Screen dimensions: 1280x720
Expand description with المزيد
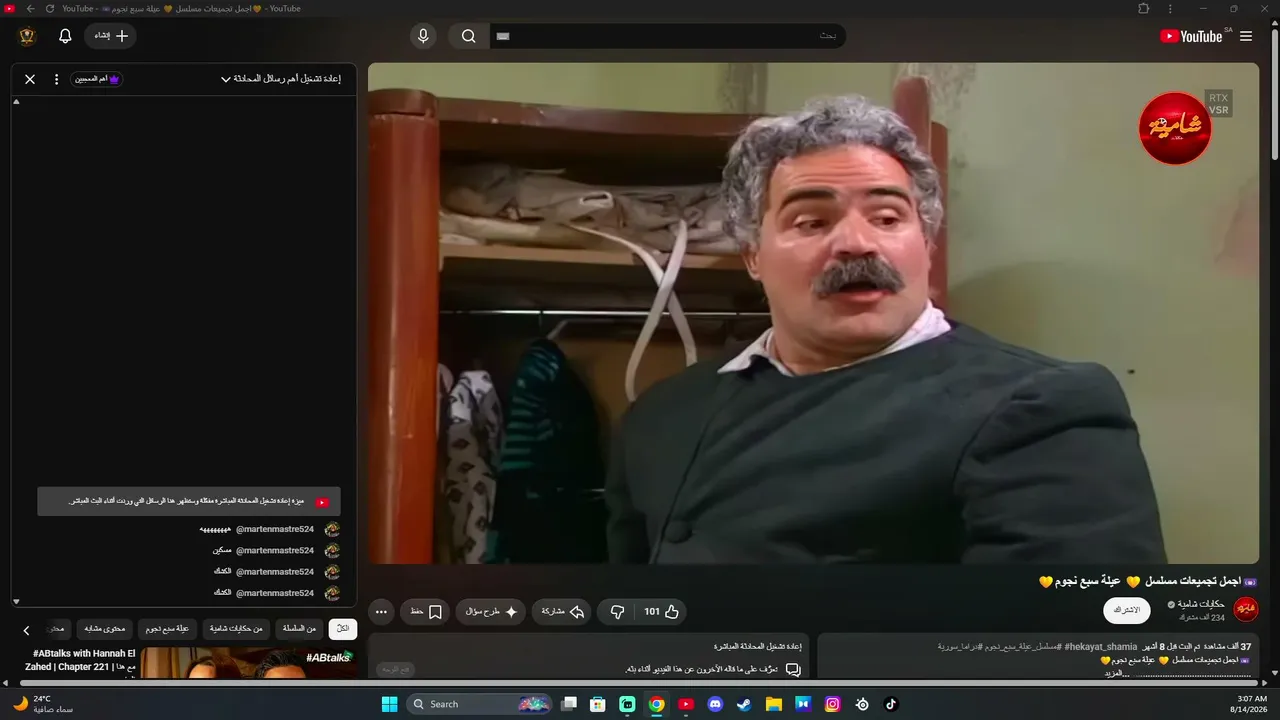1116,673
